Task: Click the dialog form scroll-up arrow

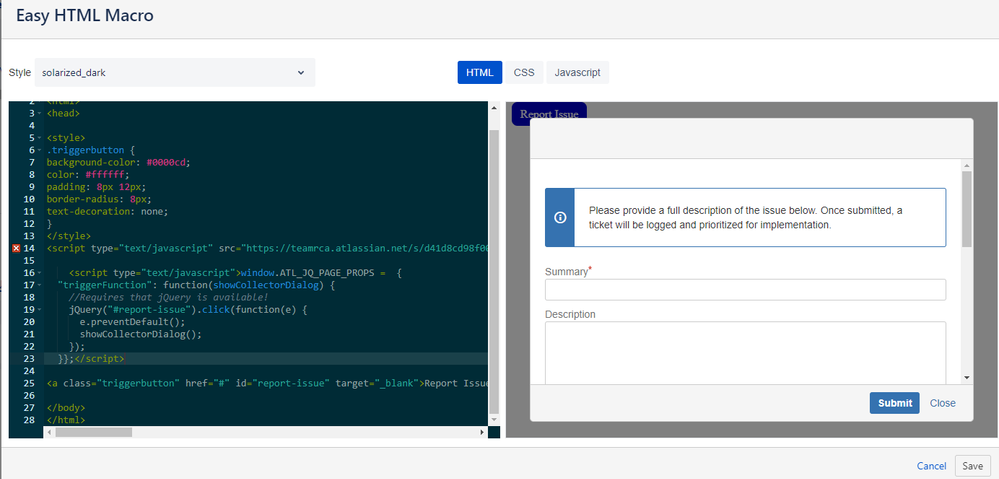Action: tap(967, 166)
